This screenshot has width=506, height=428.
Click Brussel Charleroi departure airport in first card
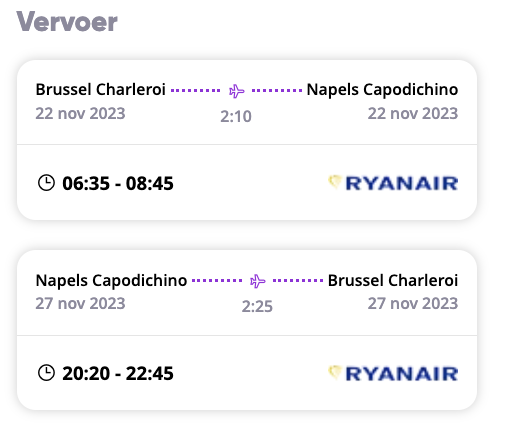(101, 89)
